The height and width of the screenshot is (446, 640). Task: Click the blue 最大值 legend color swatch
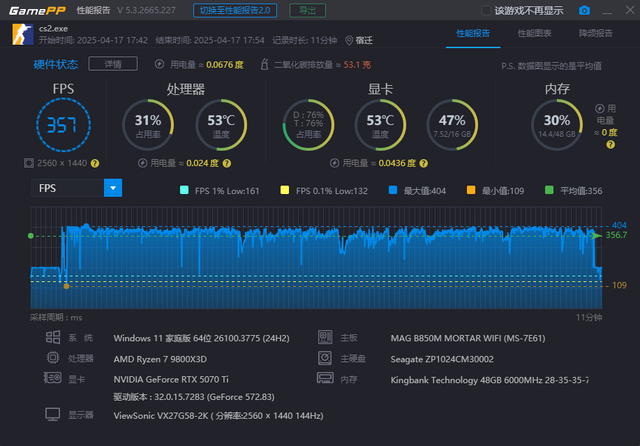point(393,190)
